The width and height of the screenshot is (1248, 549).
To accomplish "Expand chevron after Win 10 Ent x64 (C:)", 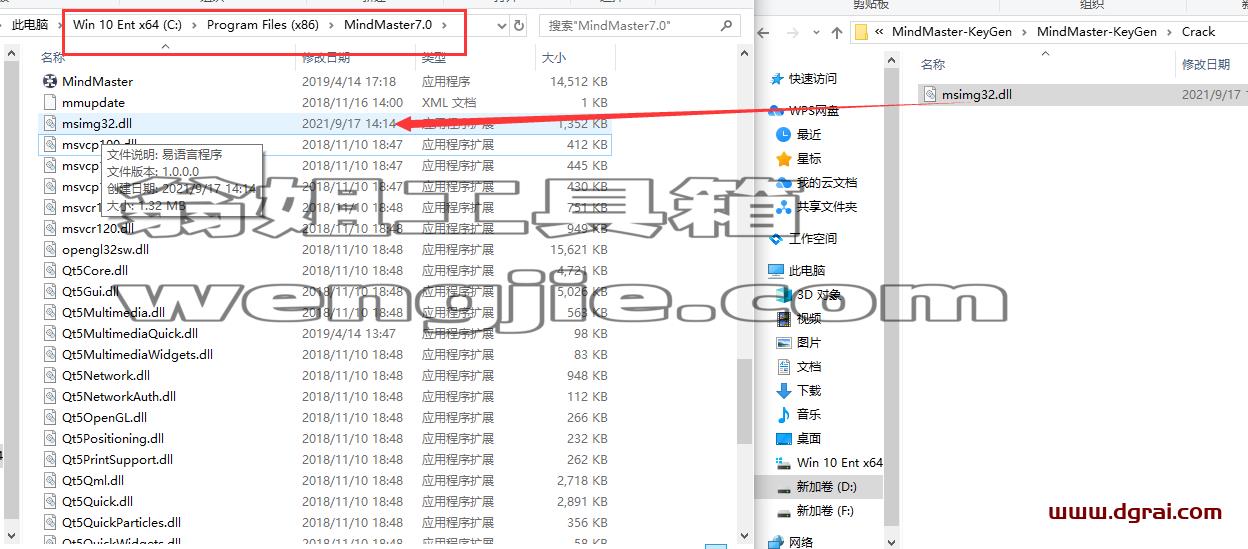I will (x=194, y=25).
